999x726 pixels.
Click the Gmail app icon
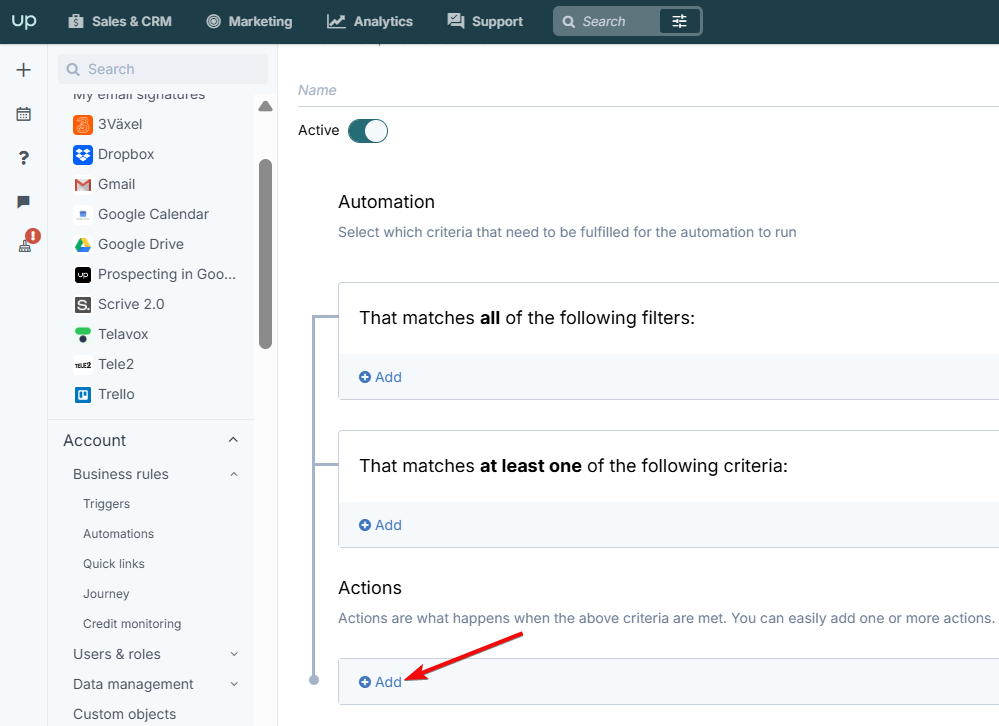pyautogui.click(x=83, y=185)
